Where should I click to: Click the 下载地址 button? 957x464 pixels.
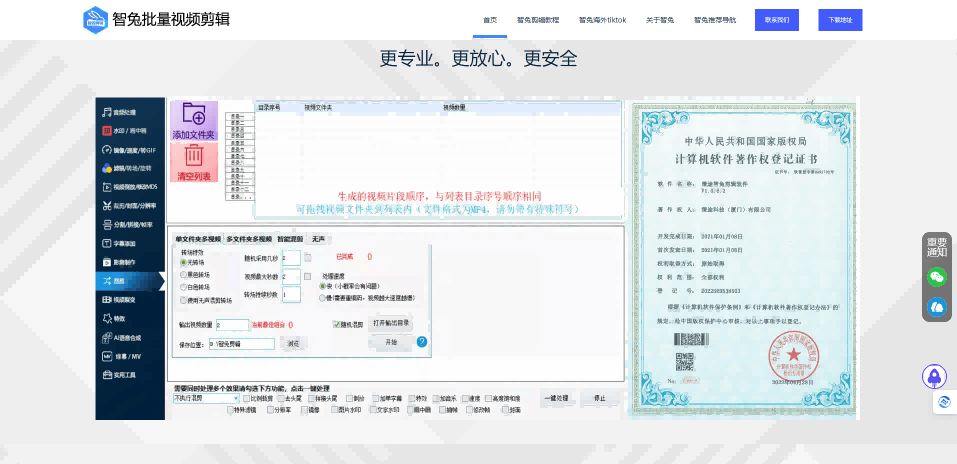click(x=840, y=20)
